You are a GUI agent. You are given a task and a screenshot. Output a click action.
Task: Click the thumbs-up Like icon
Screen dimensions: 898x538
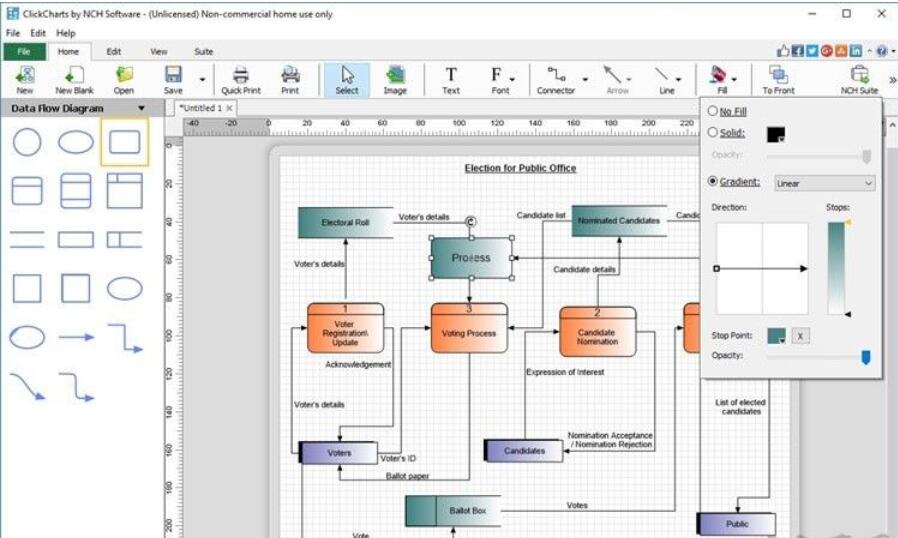783,51
